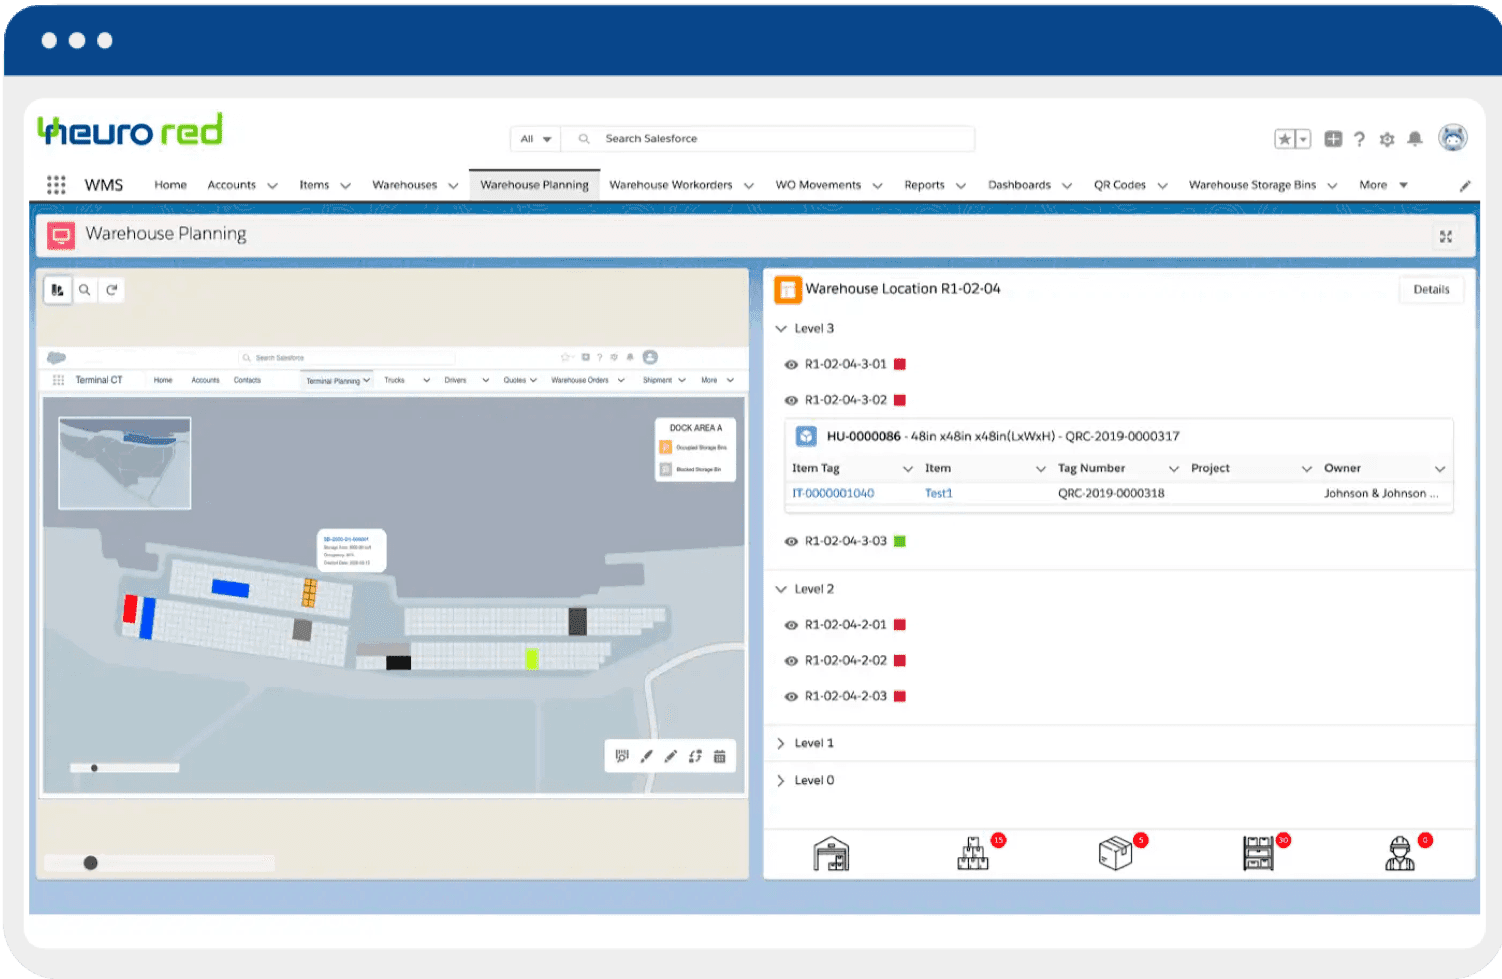Toggle eye icon for R1-02-04-3-01
Viewport: 1502px width, 979px height.
point(791,365)
